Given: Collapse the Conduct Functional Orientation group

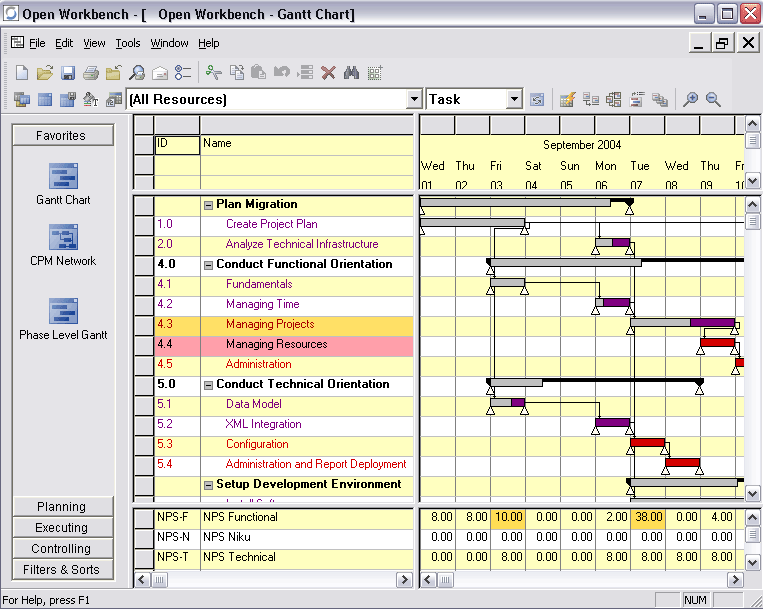Looking at the screenshot, I should (x=209, y=265).
